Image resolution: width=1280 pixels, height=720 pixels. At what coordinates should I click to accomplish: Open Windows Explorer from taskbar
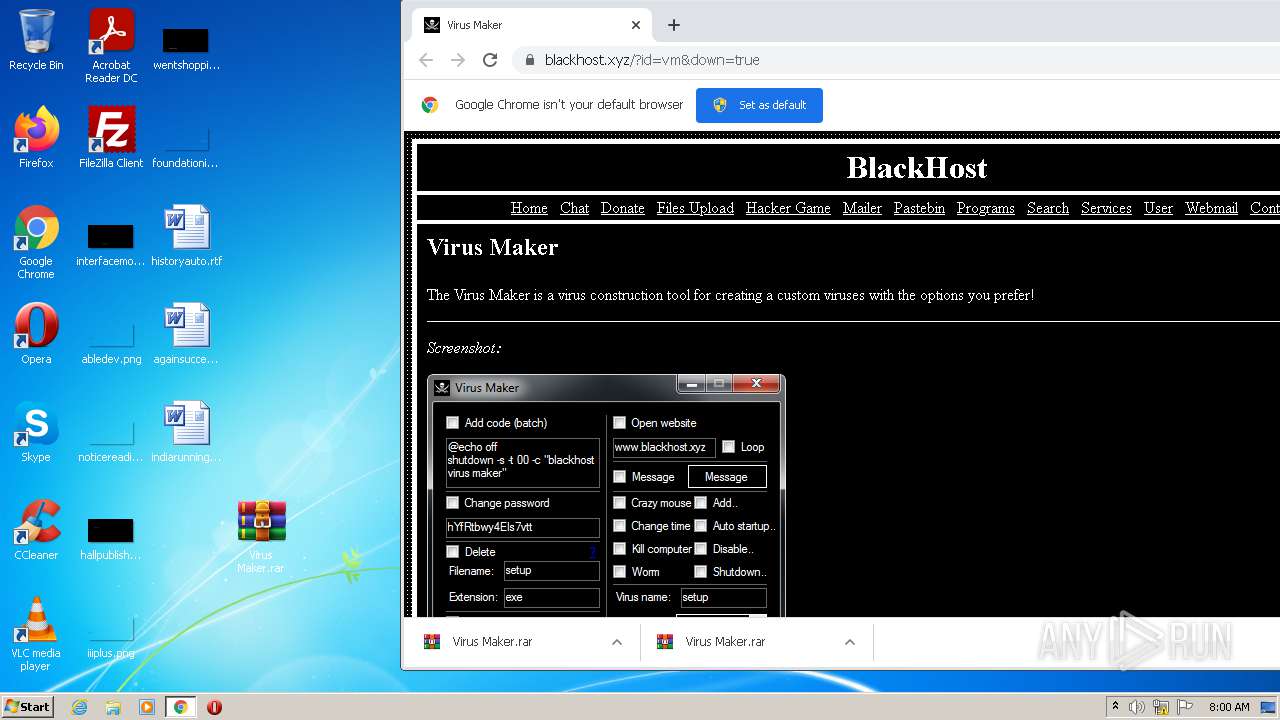pos(113,707)
